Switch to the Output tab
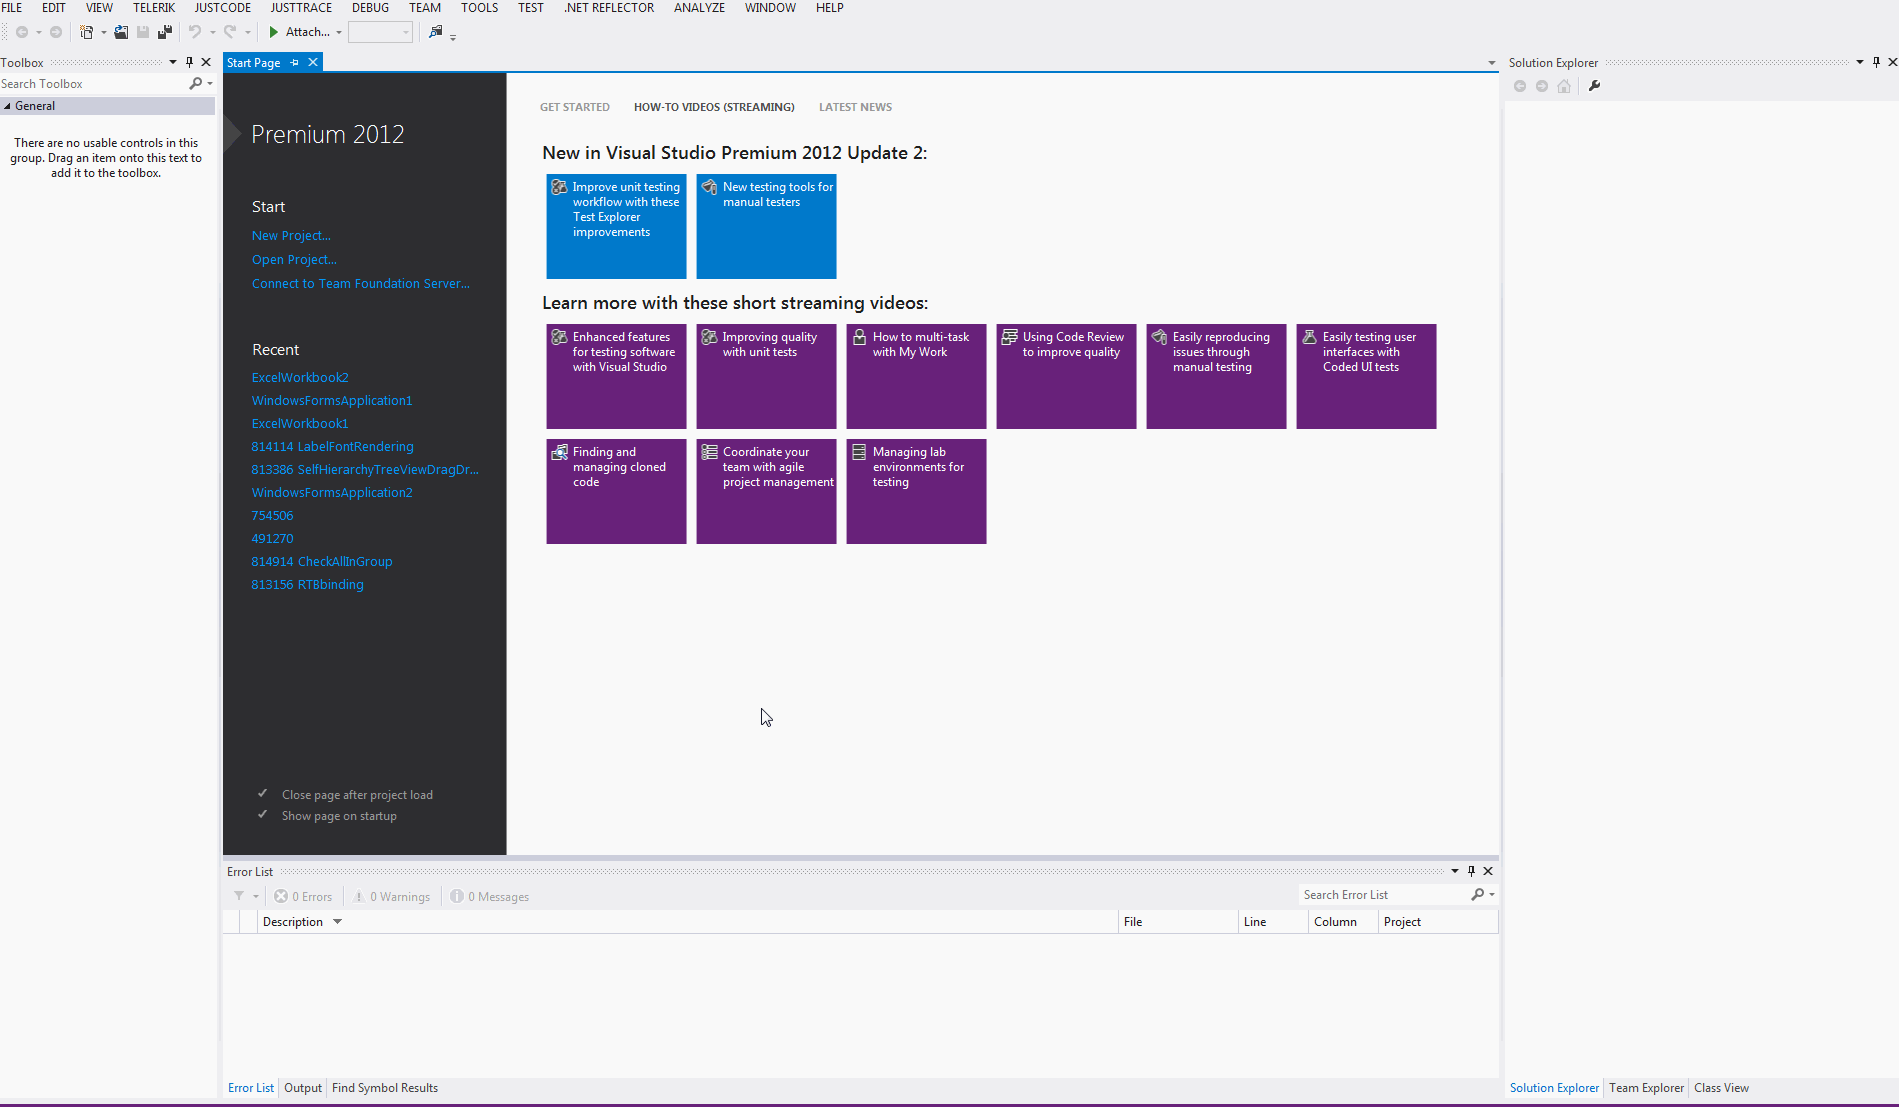 (303, 1088)
